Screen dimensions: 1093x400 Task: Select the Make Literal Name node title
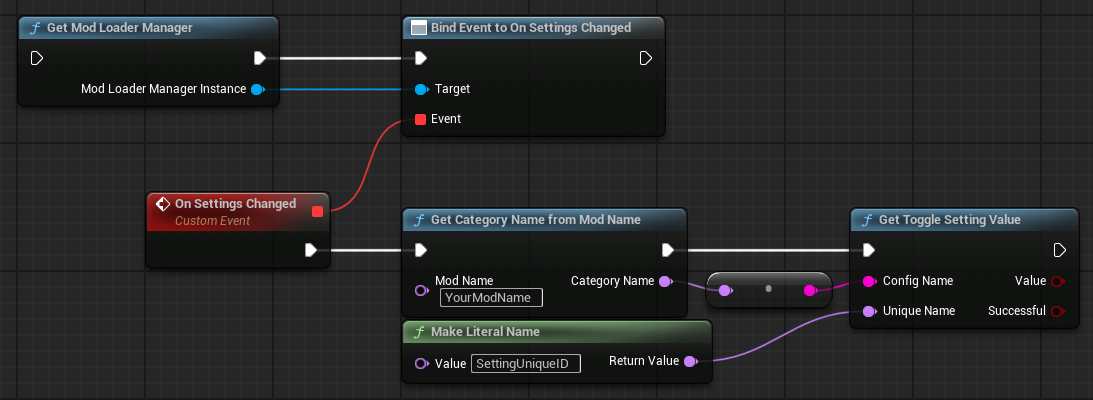486,332
